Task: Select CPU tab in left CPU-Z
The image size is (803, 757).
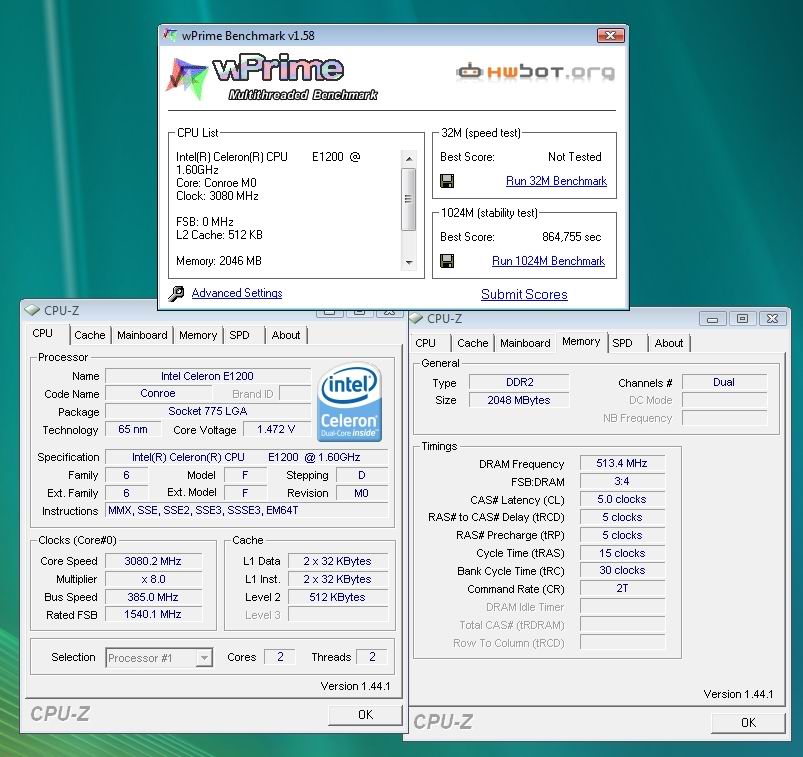Action: coord(43,333)
